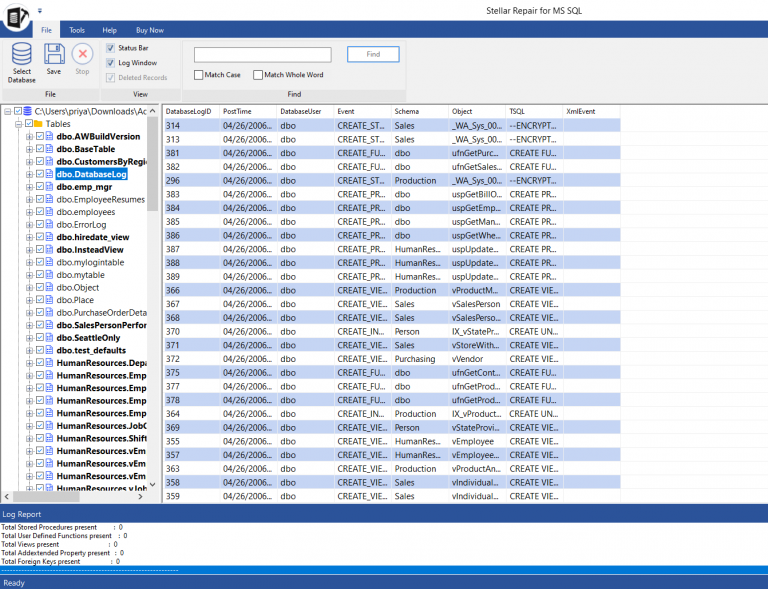Uncheck the Tables folder checkbox
The height and width of the screenshot is (589, 768).
pos(29,124)
